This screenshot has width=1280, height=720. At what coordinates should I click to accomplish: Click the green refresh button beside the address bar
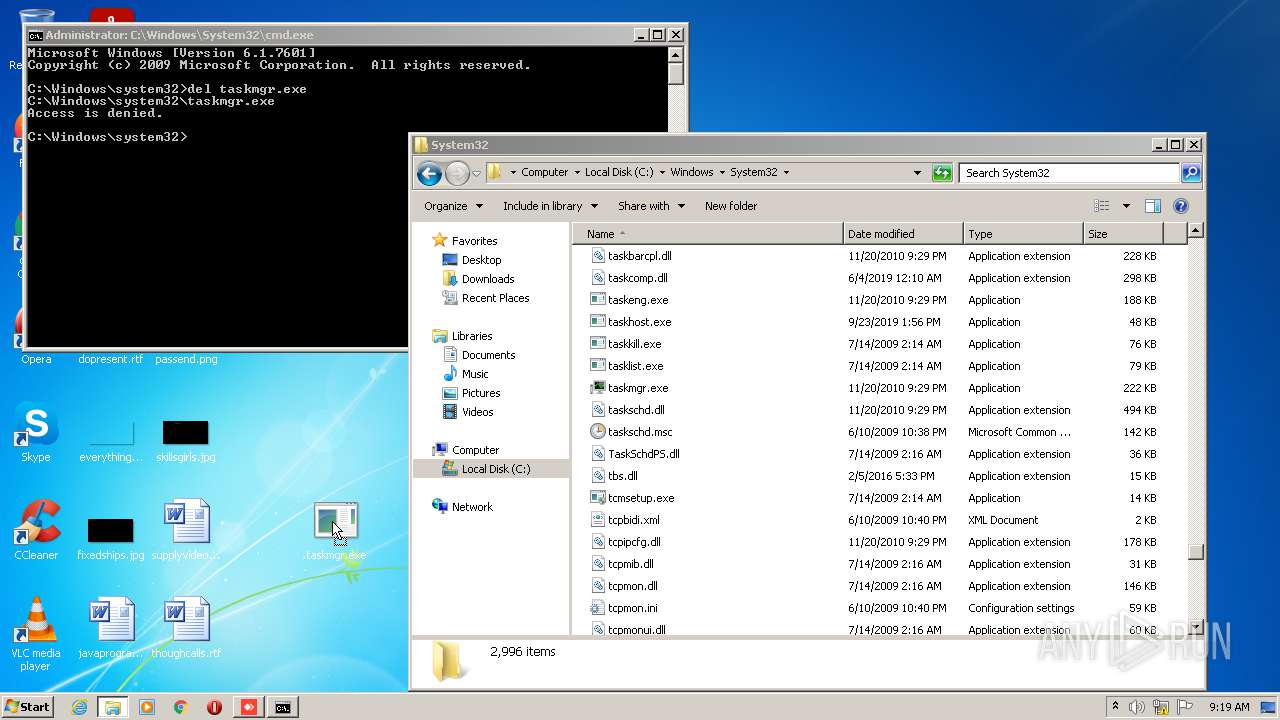point(942,173)
